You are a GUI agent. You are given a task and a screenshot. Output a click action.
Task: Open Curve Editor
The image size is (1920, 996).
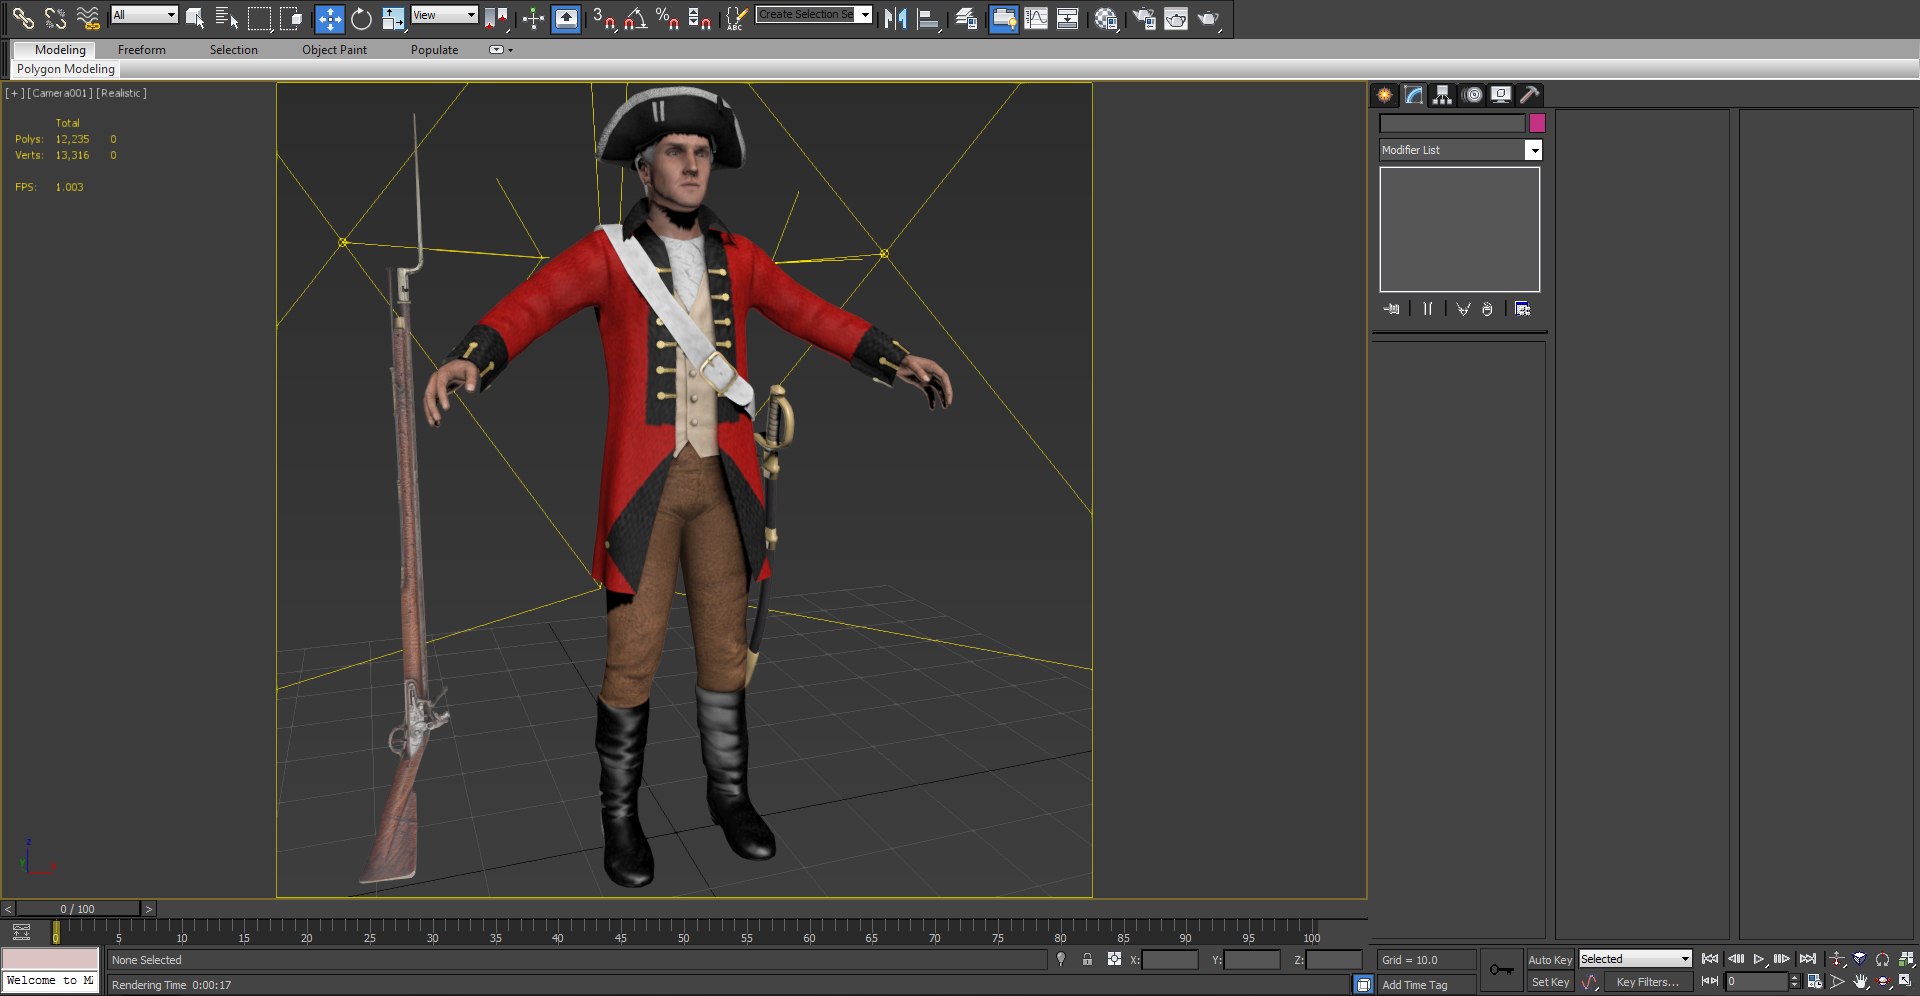tap(1036, 17)
